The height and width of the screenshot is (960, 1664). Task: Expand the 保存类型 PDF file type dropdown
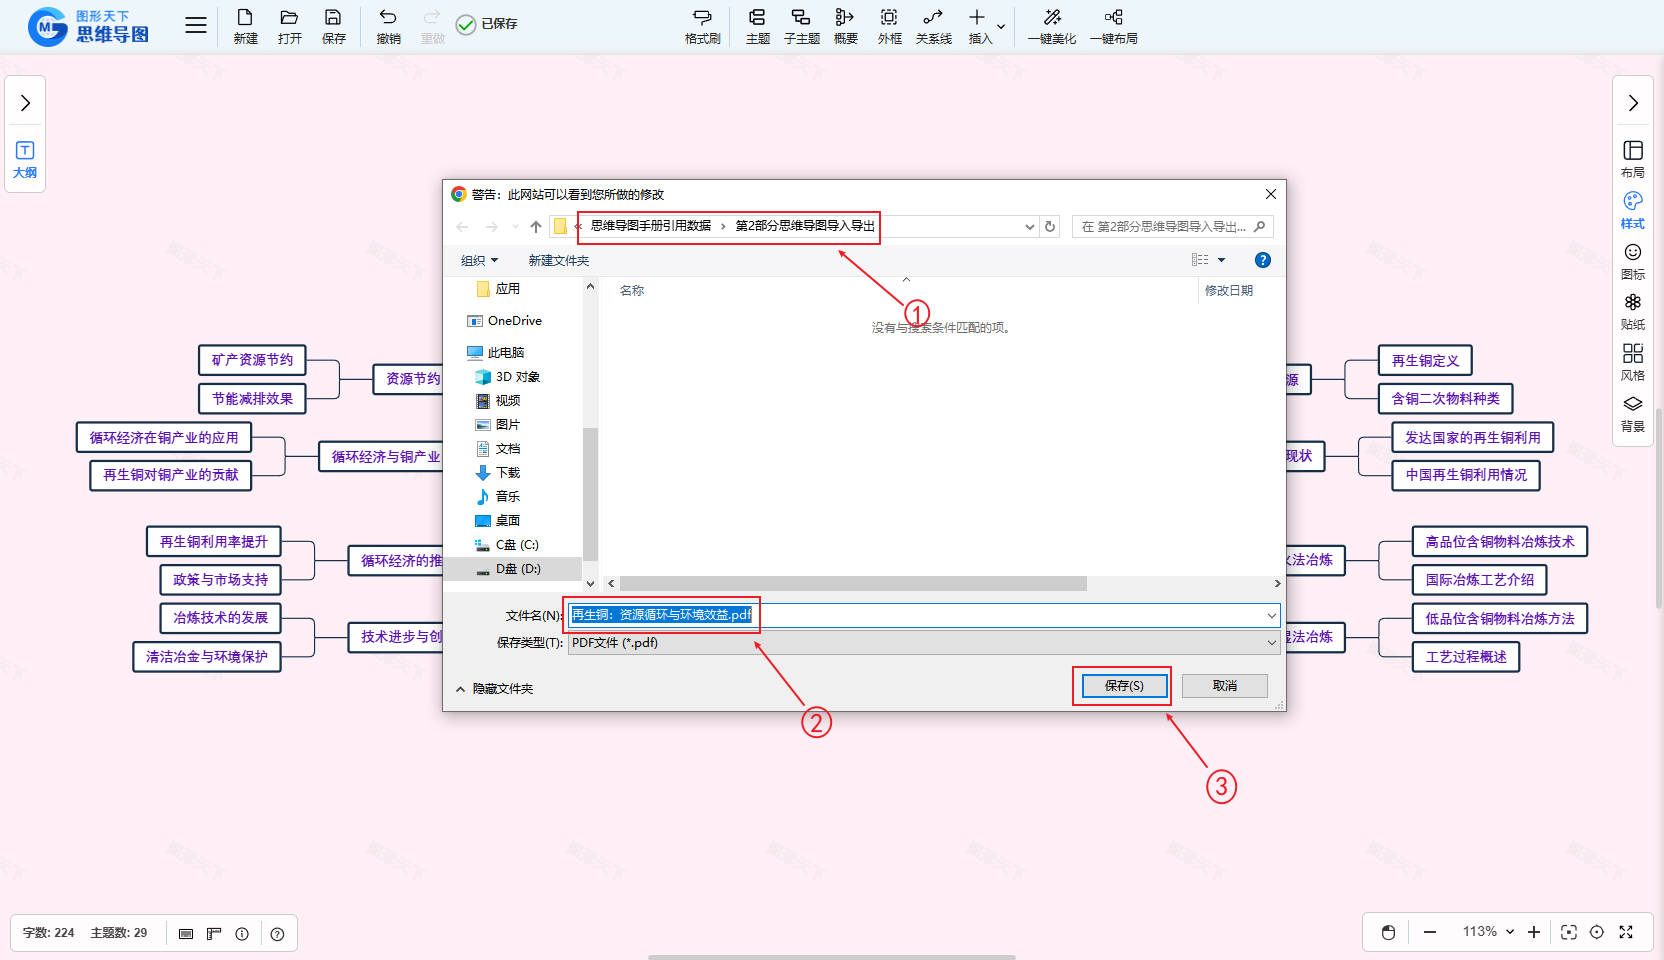tap(1271, 643)
